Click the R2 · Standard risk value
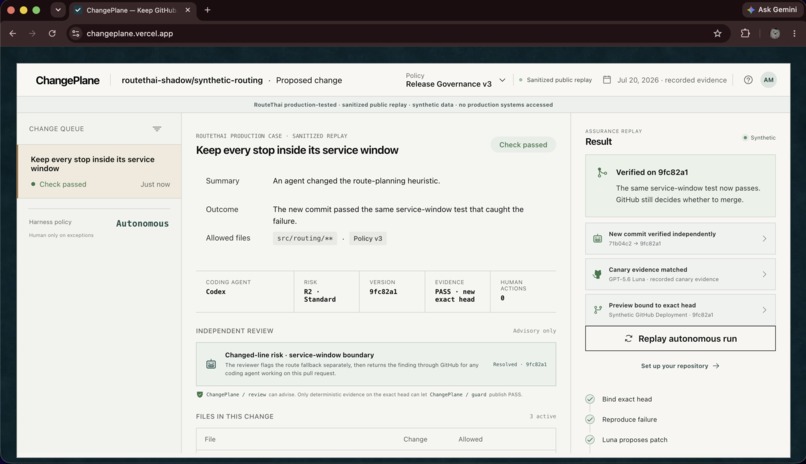The width and height of the screenshot is (806, 464). coord(319,295)
